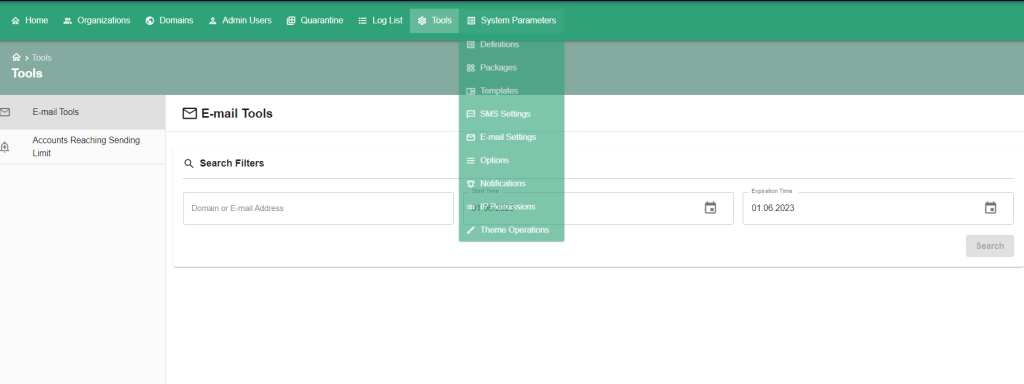Image resolution: width=1024 pixels, height=384 pixels.
Task: Click the bell icon for Accounts Reaching Sending Limit
Action: click(x=5, y=147)
